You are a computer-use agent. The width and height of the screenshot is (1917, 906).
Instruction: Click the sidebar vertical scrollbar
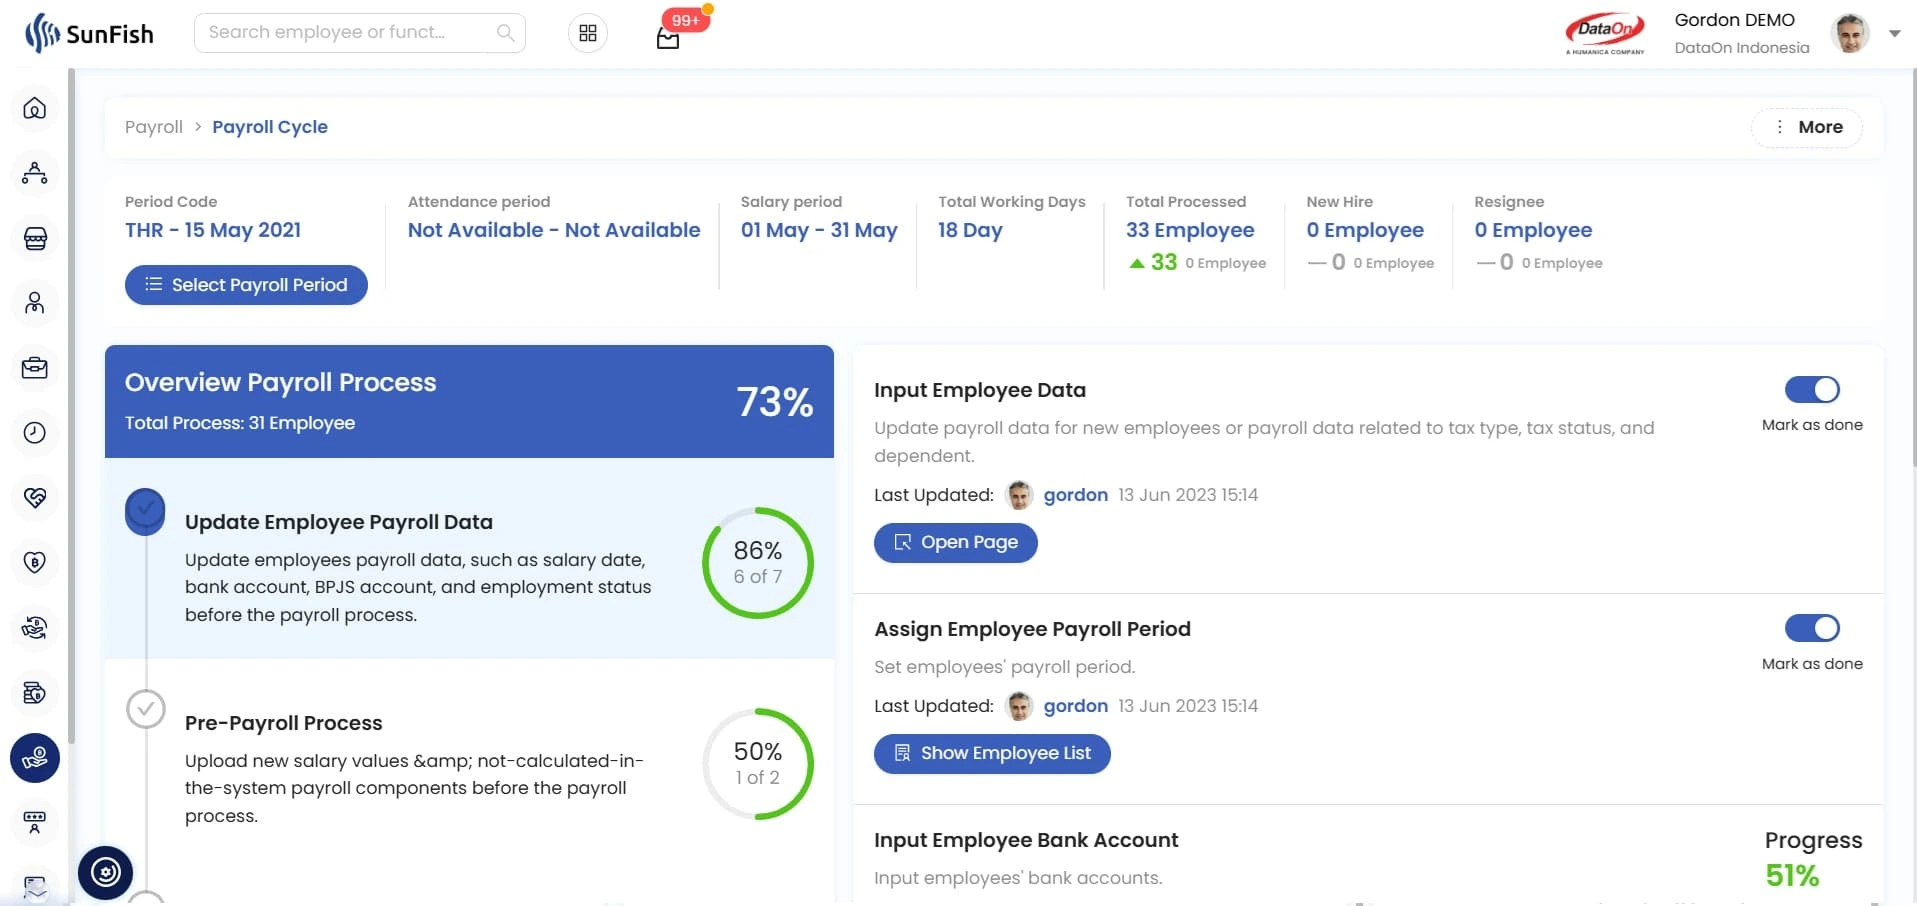pyautogui.click(x=71, y=405)
